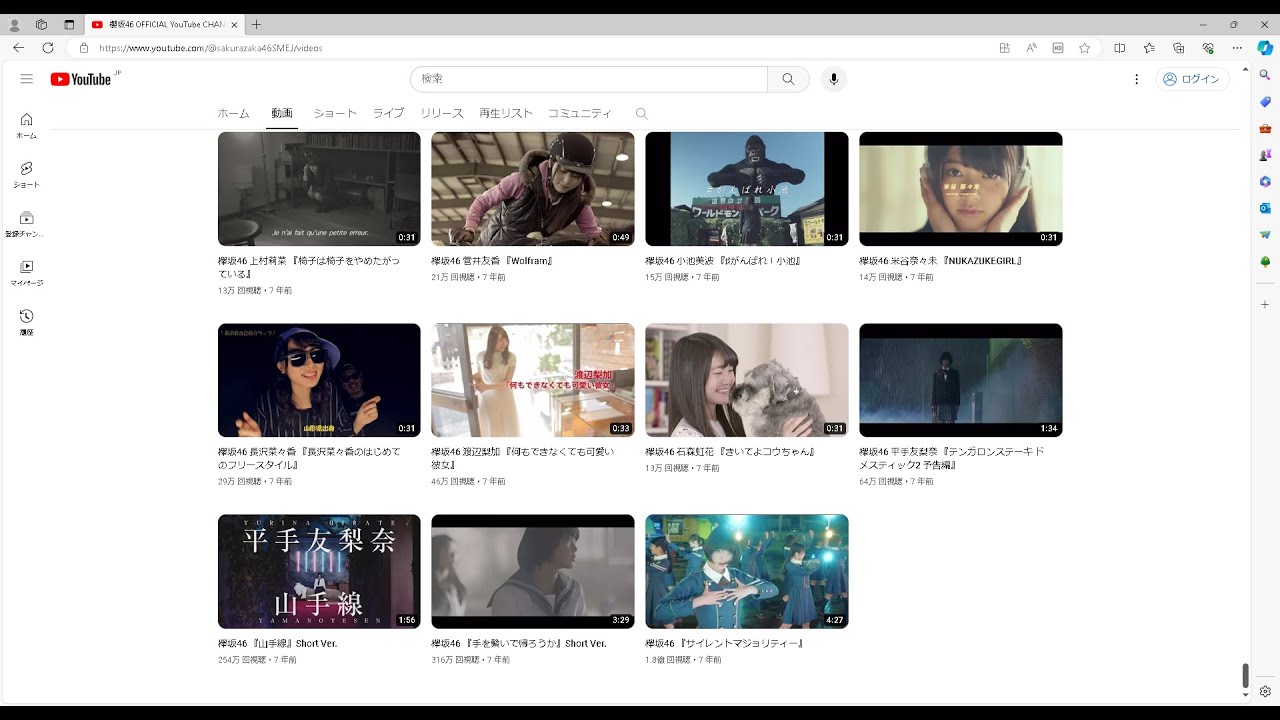This screenshot has width=1280, height=720.
Task: Click the page vertical scrollbar thumb
Action: (1245, 675)
